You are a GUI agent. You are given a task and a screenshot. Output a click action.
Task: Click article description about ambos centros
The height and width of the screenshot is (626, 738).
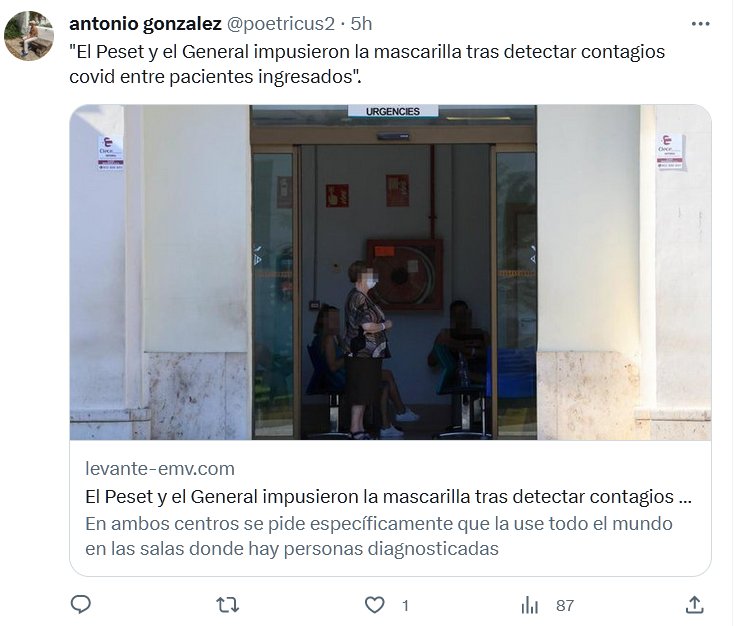pyautogui.click(x=379, y=536)
